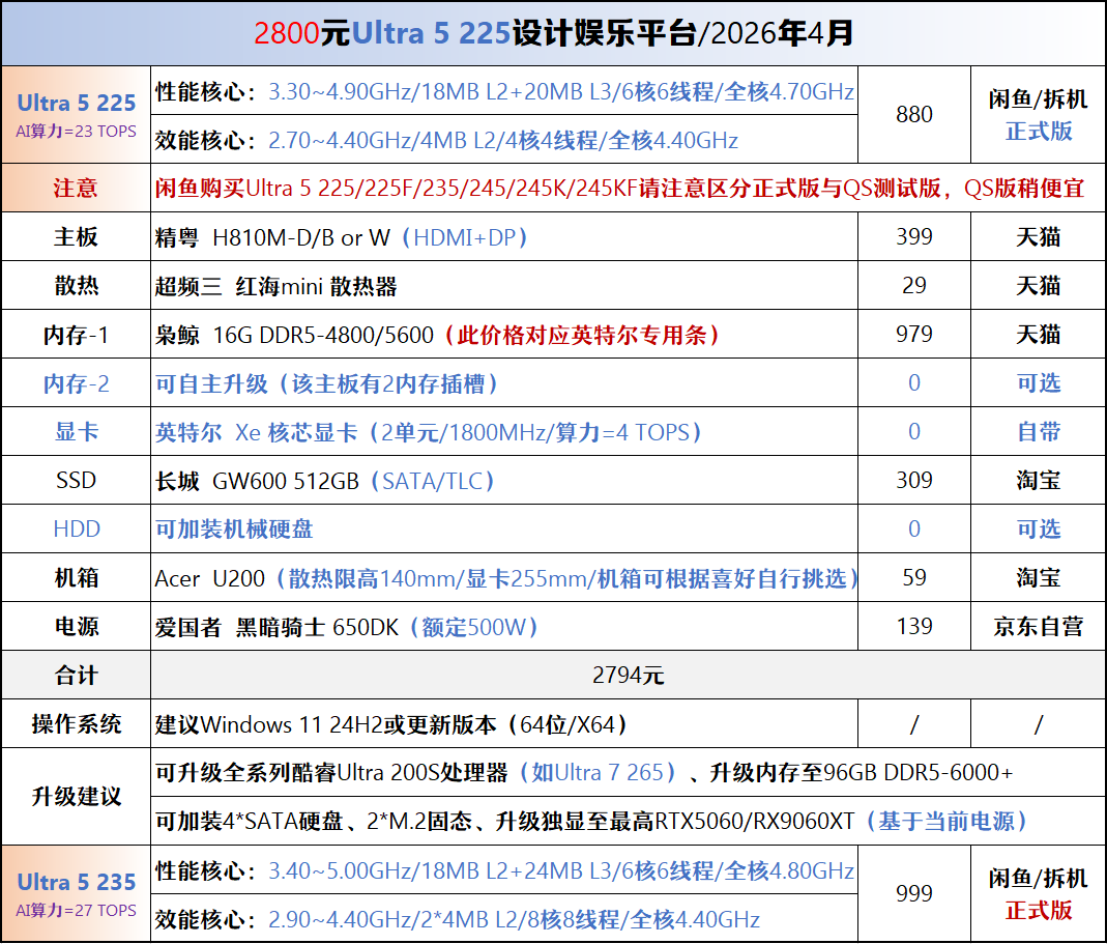Screen dimensions: 1108x944
Task: Click the '散热' row label
Action: pos(76,285)
